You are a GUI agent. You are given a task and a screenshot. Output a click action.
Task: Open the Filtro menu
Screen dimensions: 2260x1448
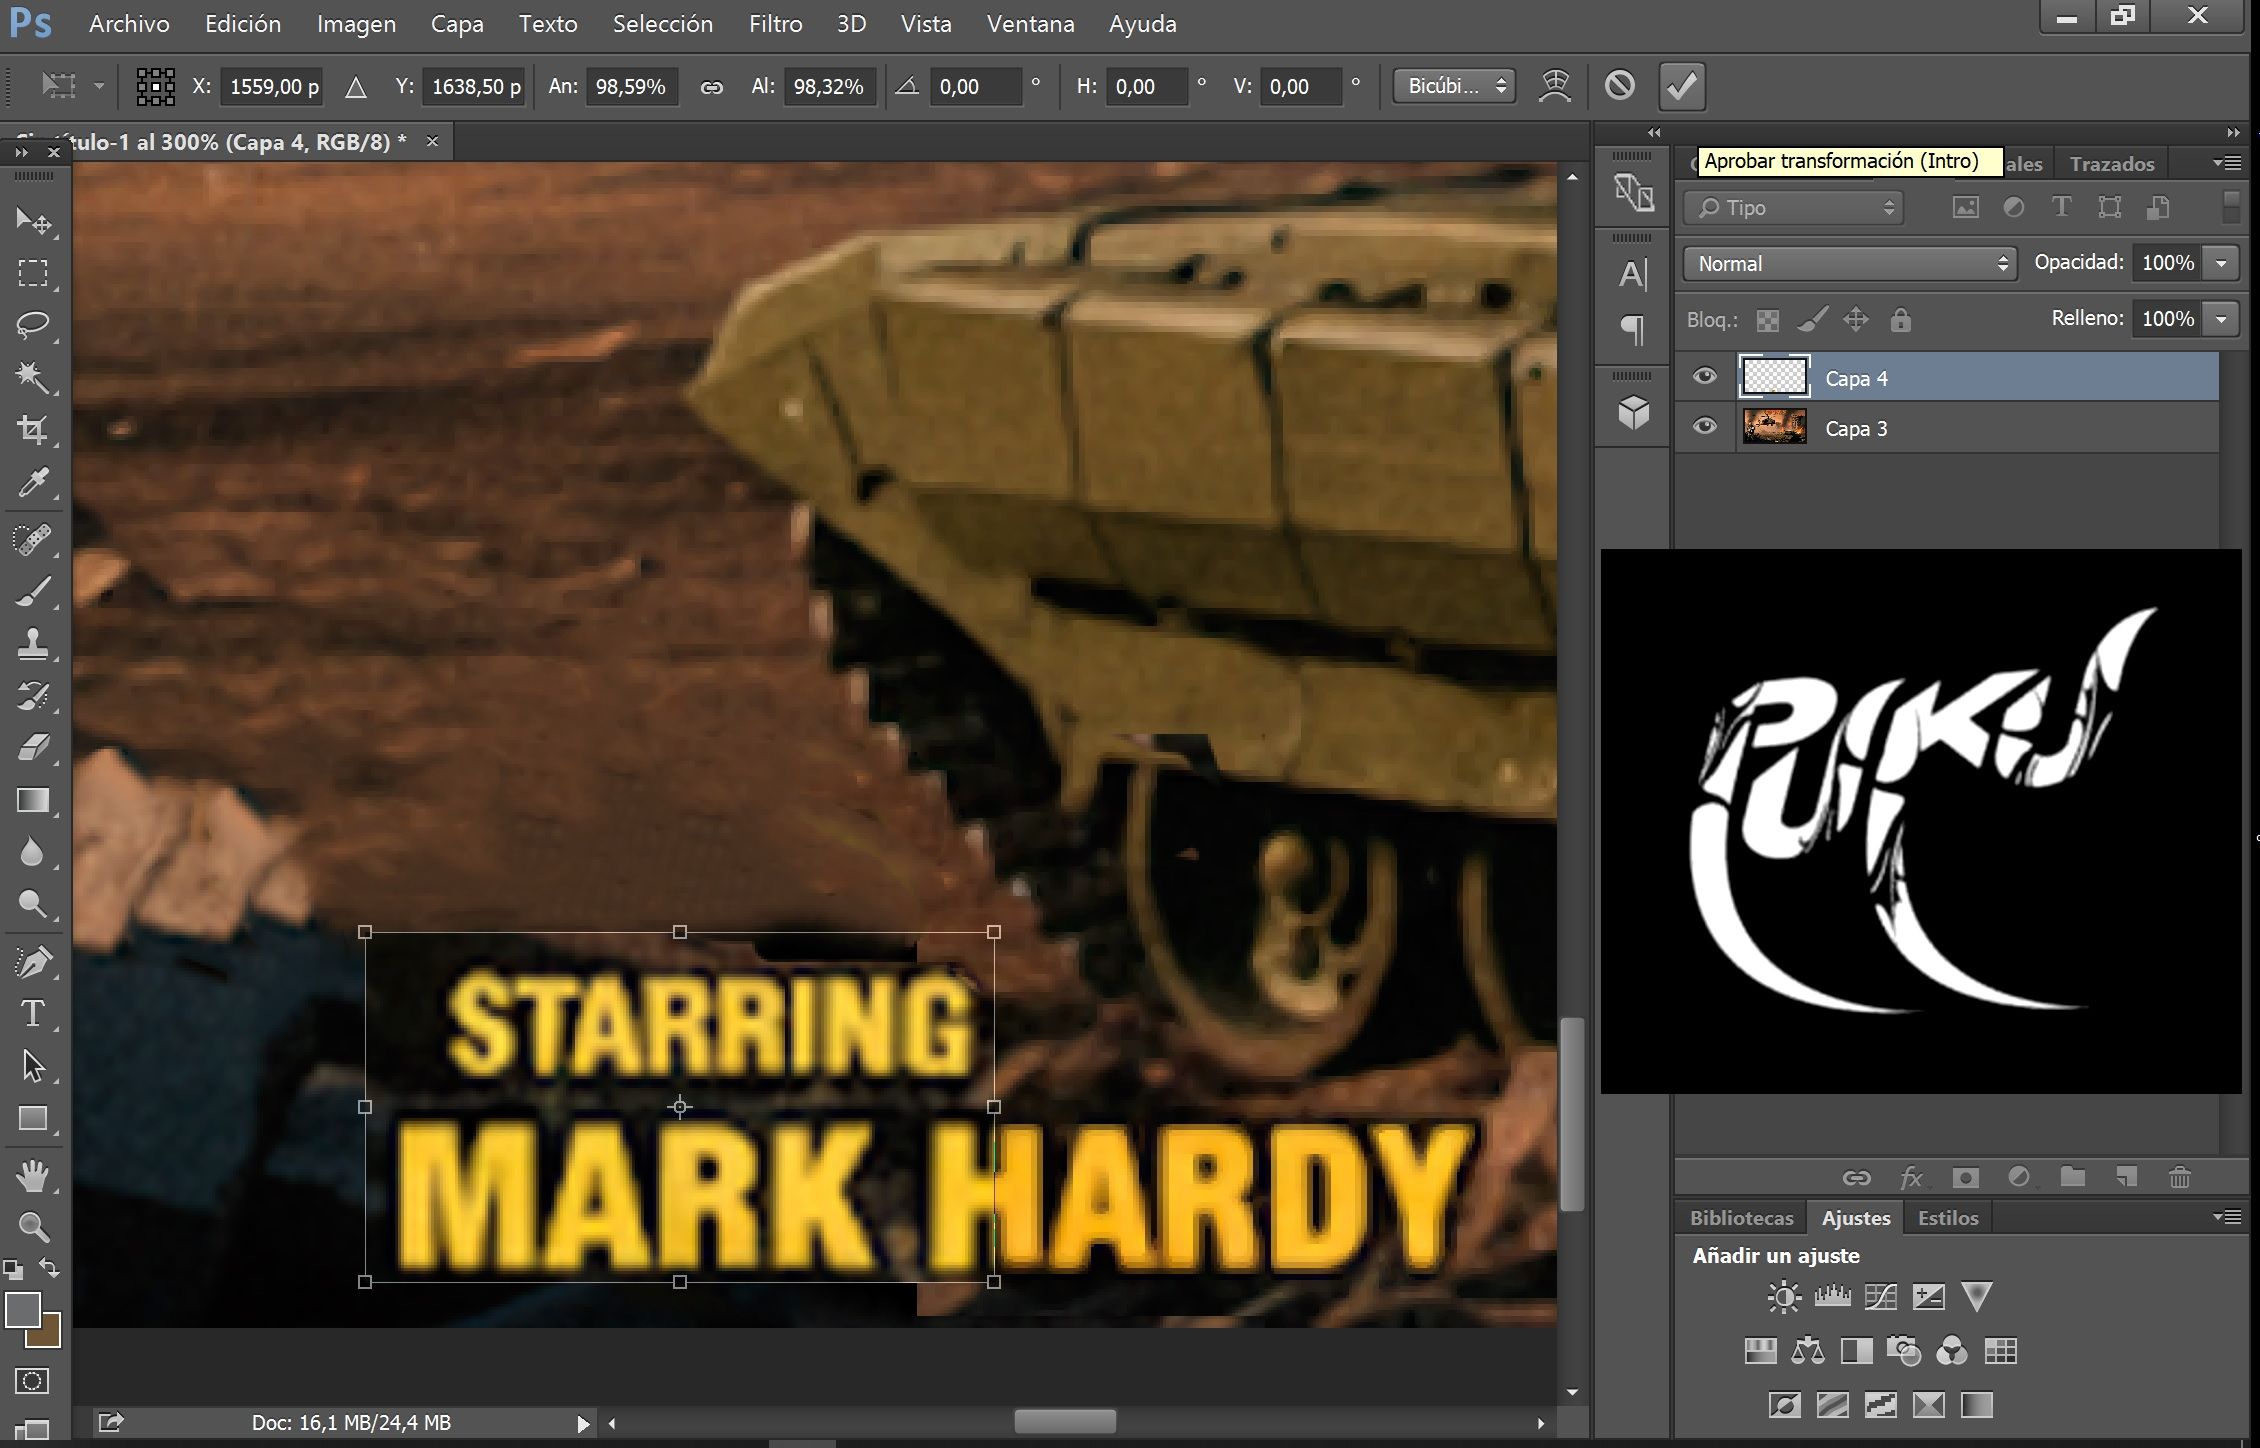(x=775, y=23)
